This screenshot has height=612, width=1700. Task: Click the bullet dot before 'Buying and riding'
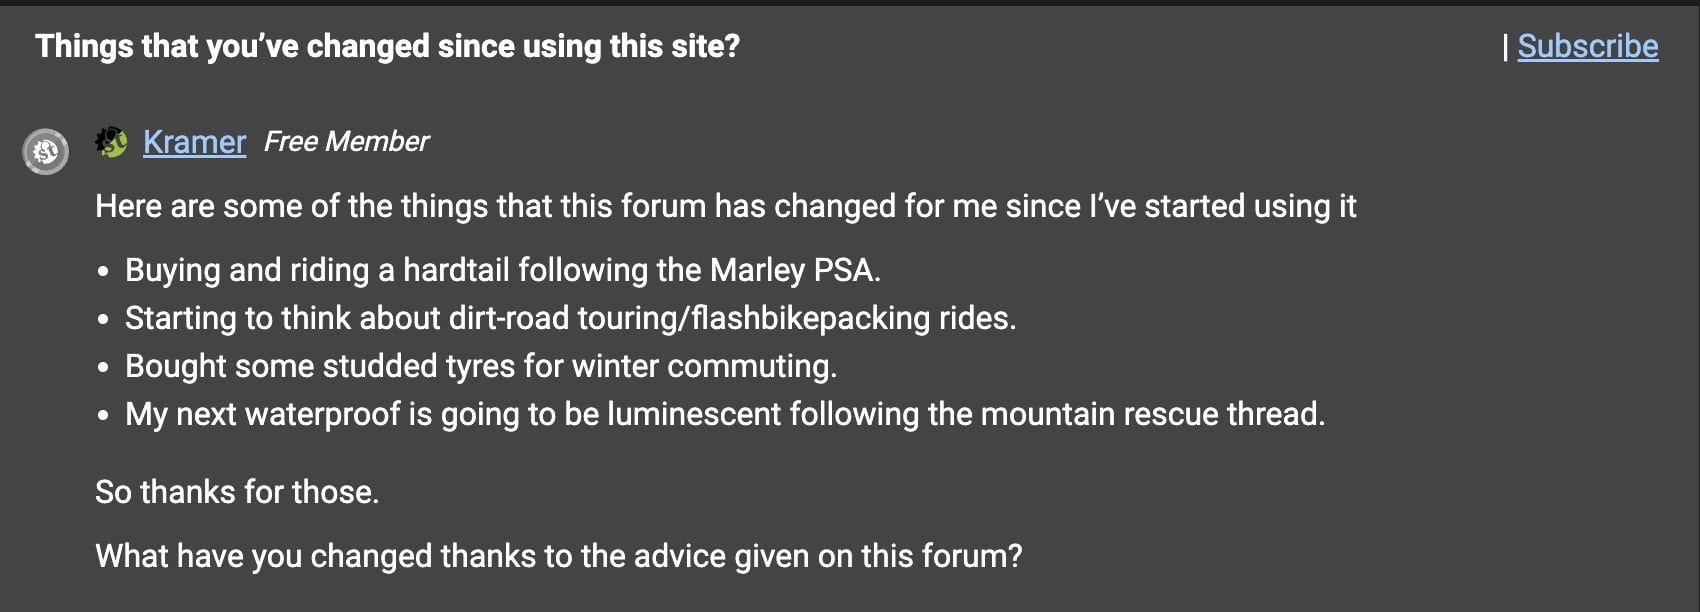pyautogui.click(x=103, y=272)
